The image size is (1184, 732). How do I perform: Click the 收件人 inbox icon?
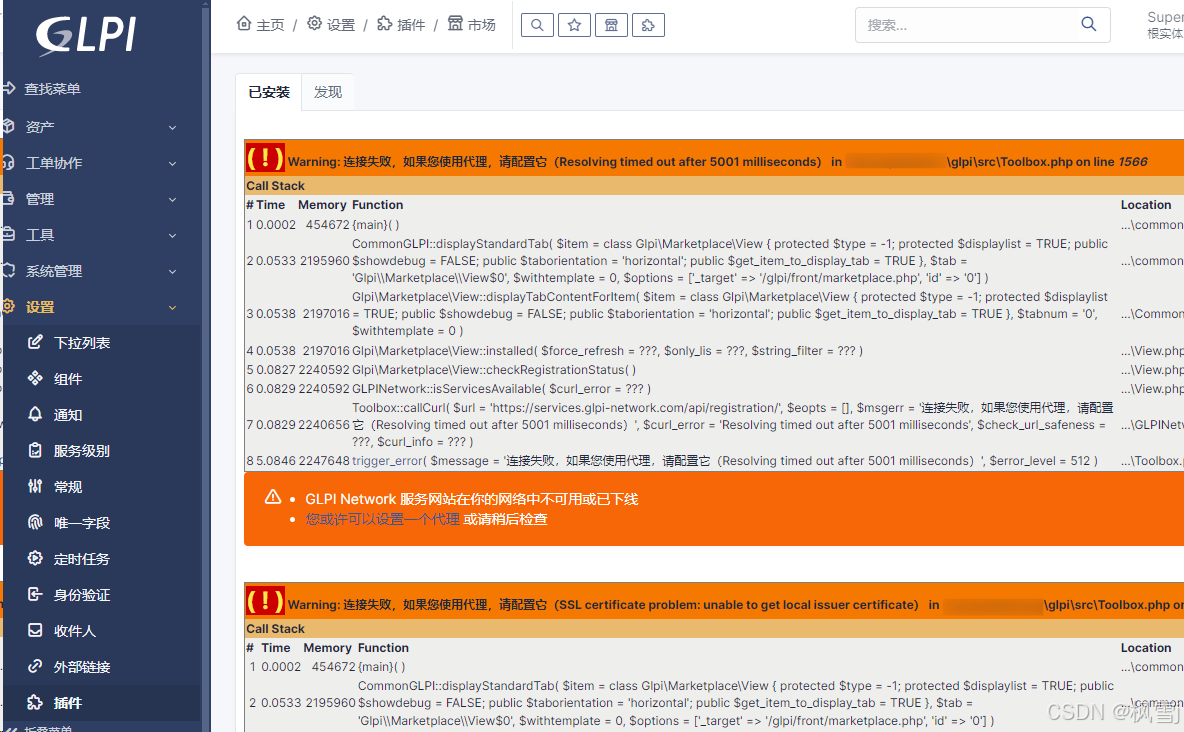(x=35, y=630)
